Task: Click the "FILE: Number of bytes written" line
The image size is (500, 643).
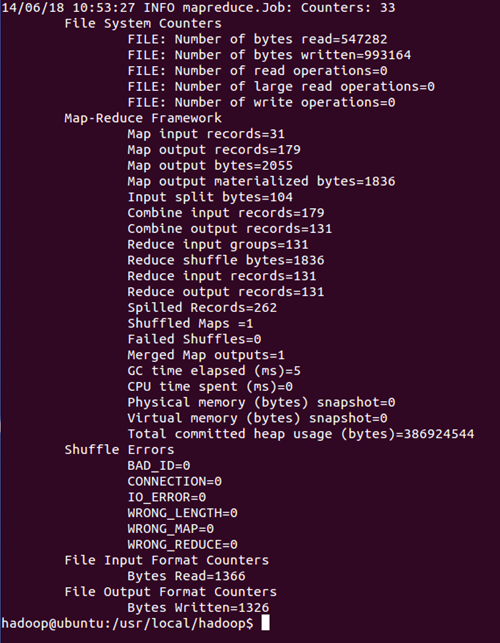Action: click(269, 55)
